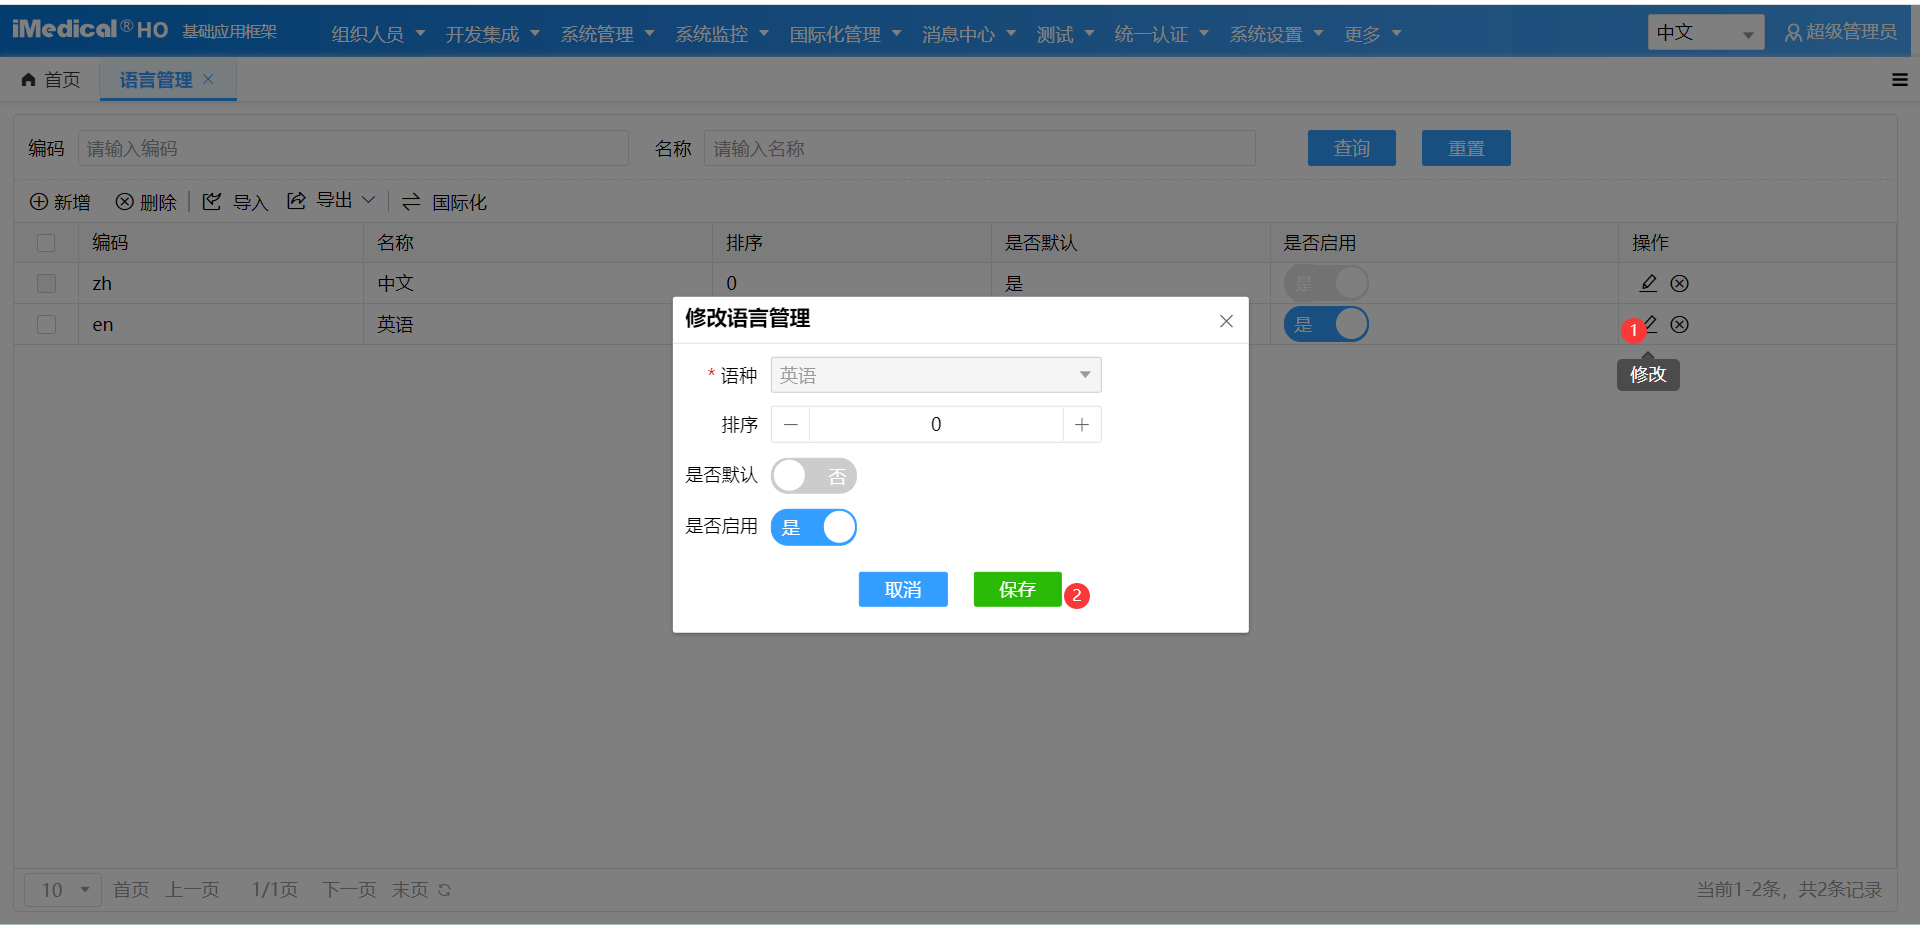The image size is (1920, 925).
Task: Check the select-all header checkbox
Action: click(46, 243)
